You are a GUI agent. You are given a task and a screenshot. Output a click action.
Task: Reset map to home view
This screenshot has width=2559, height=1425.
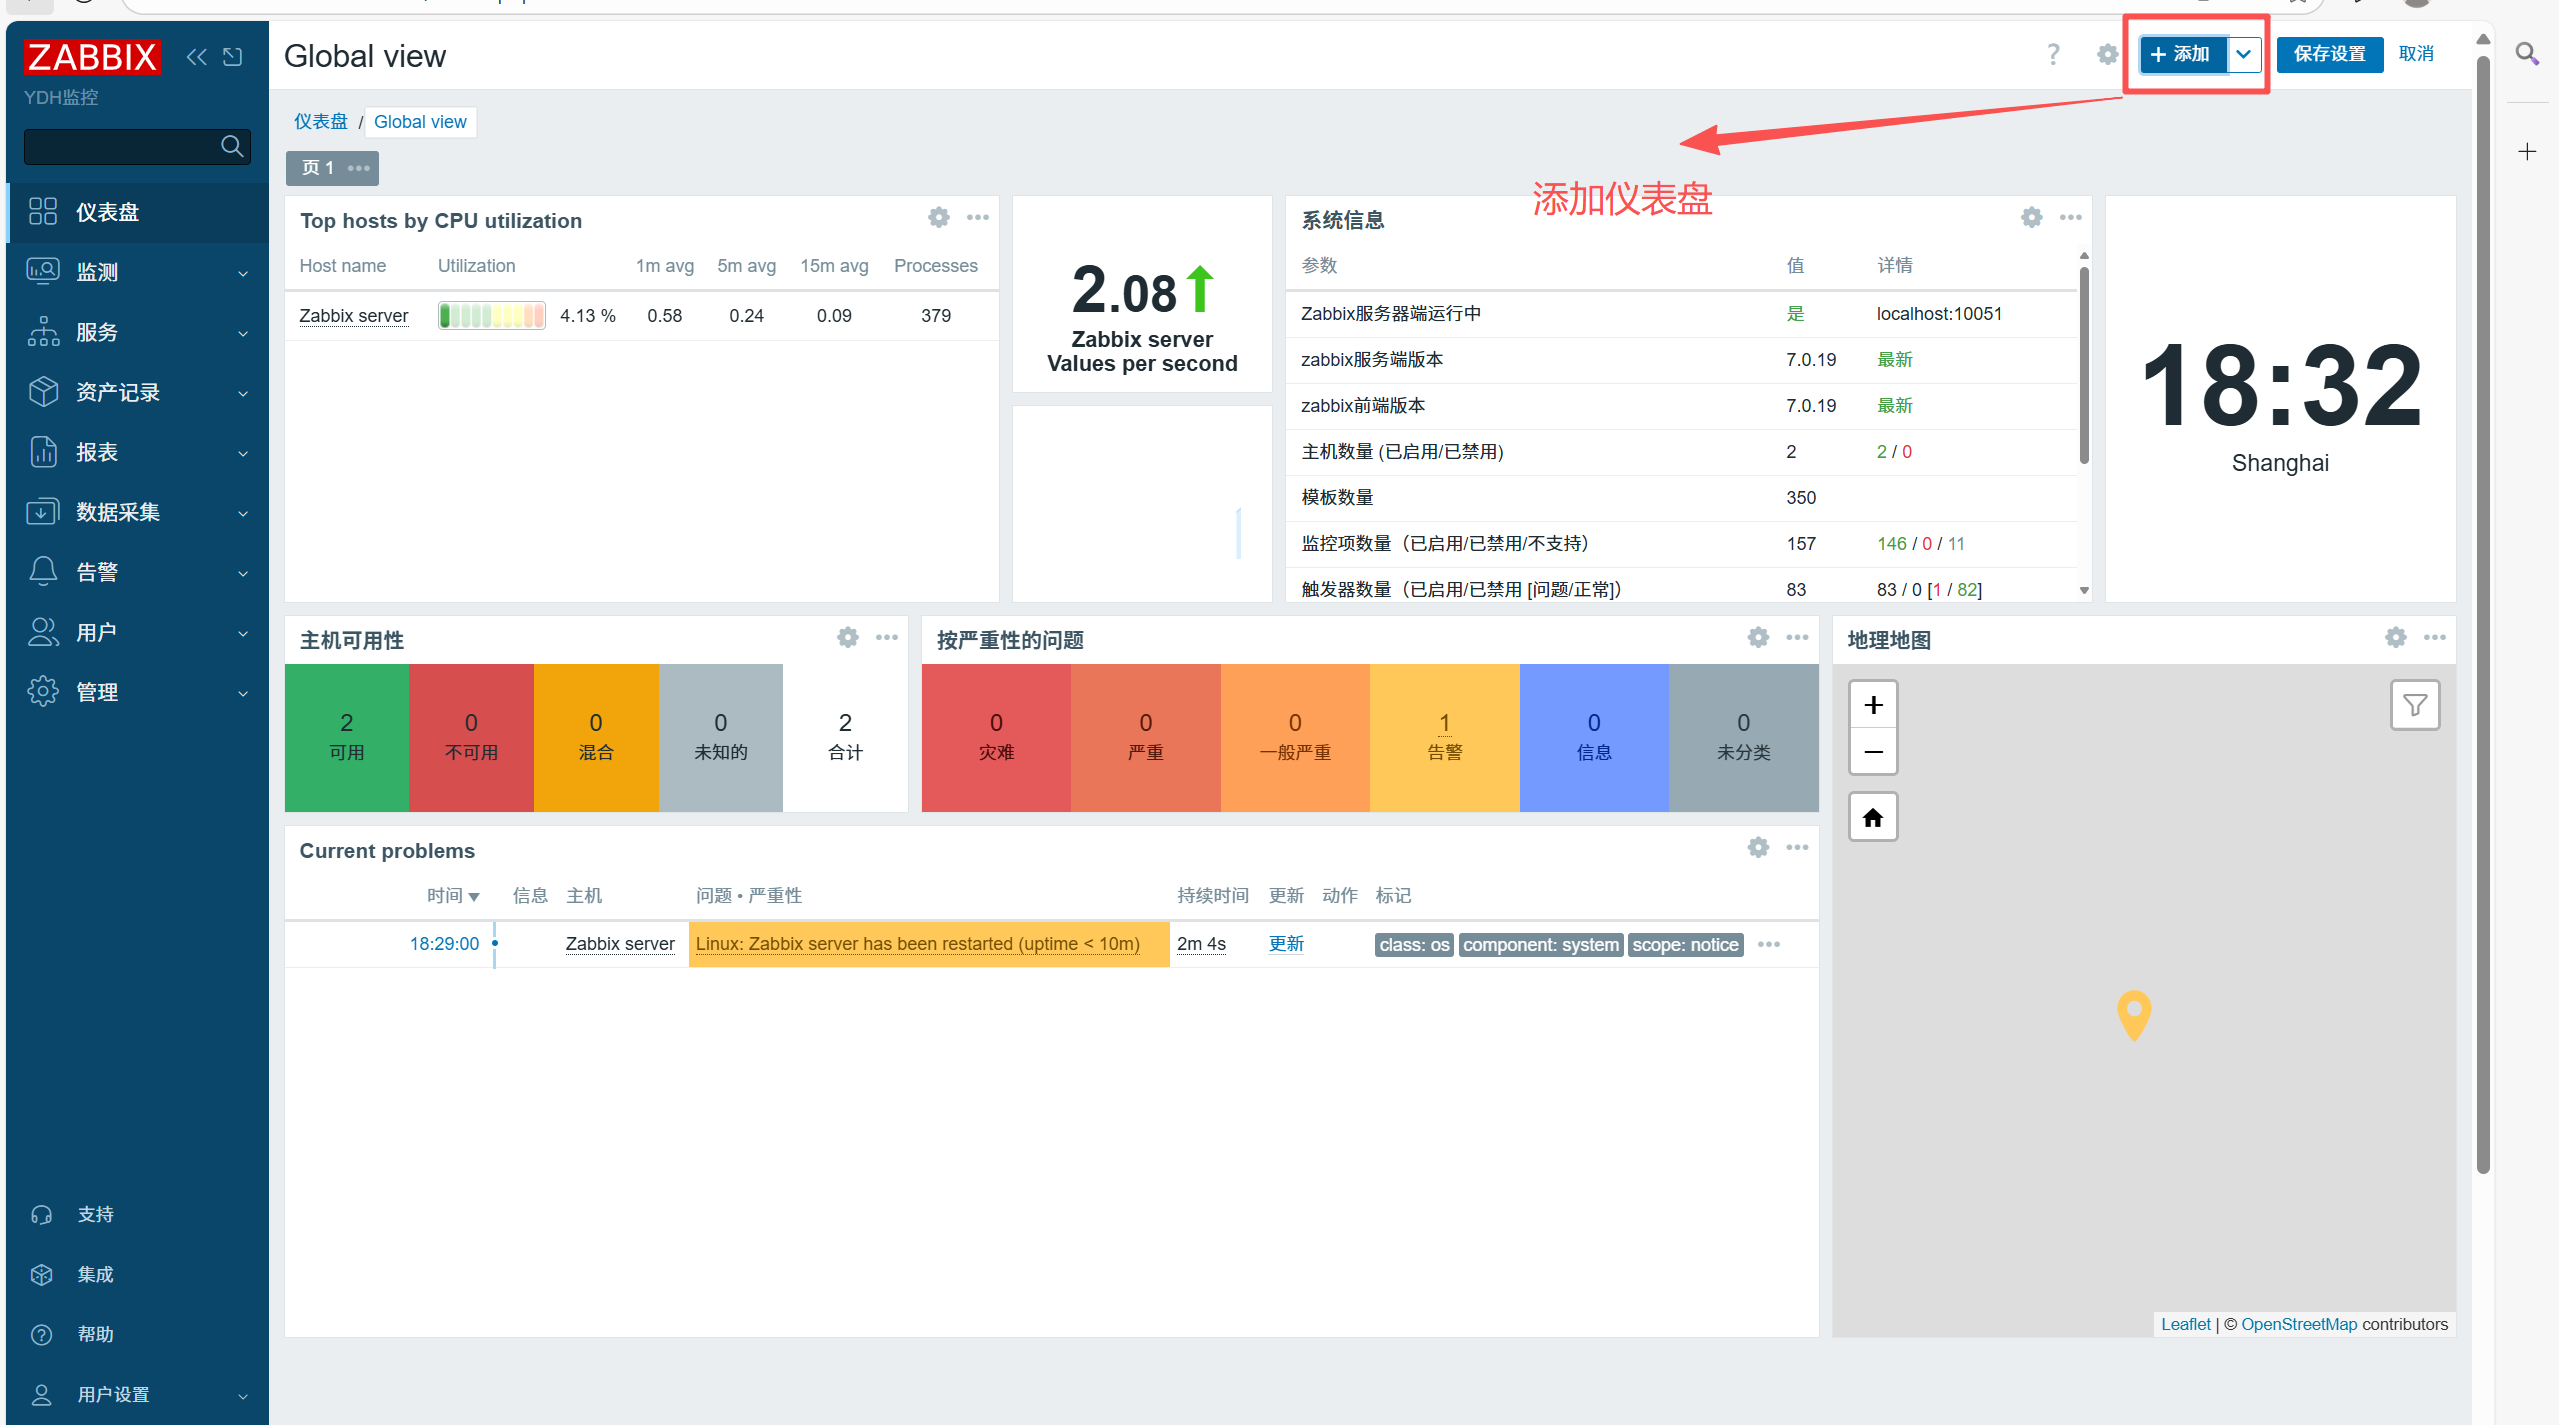pos(1873,818)
